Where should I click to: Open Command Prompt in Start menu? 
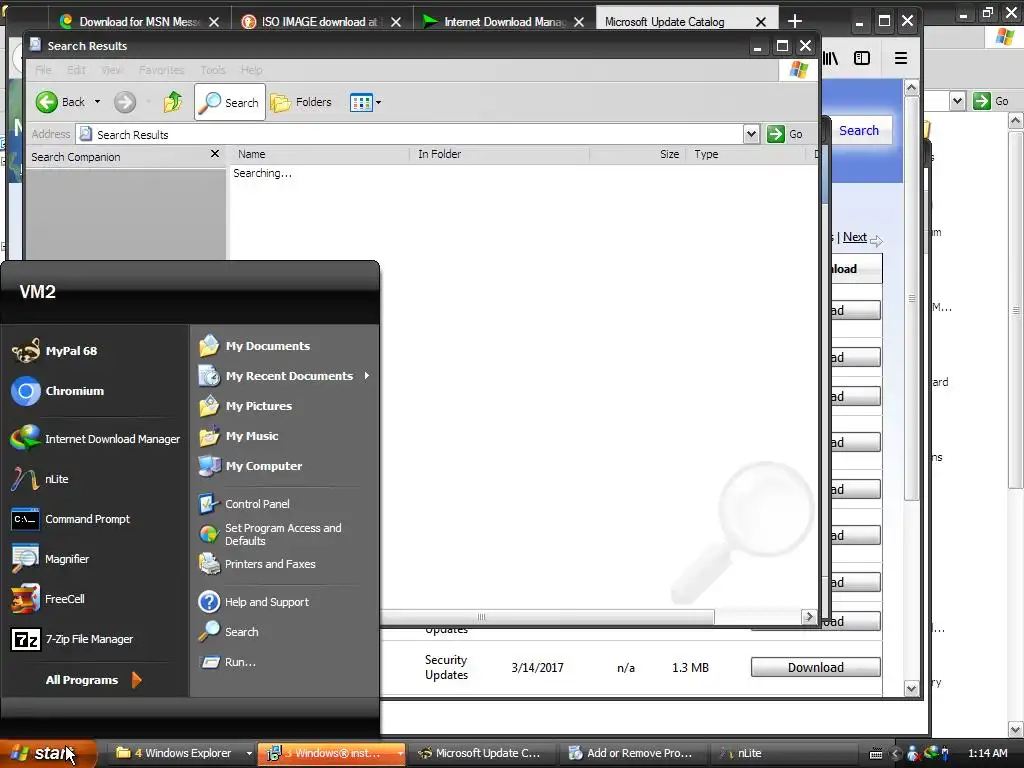tap(71, 519)
